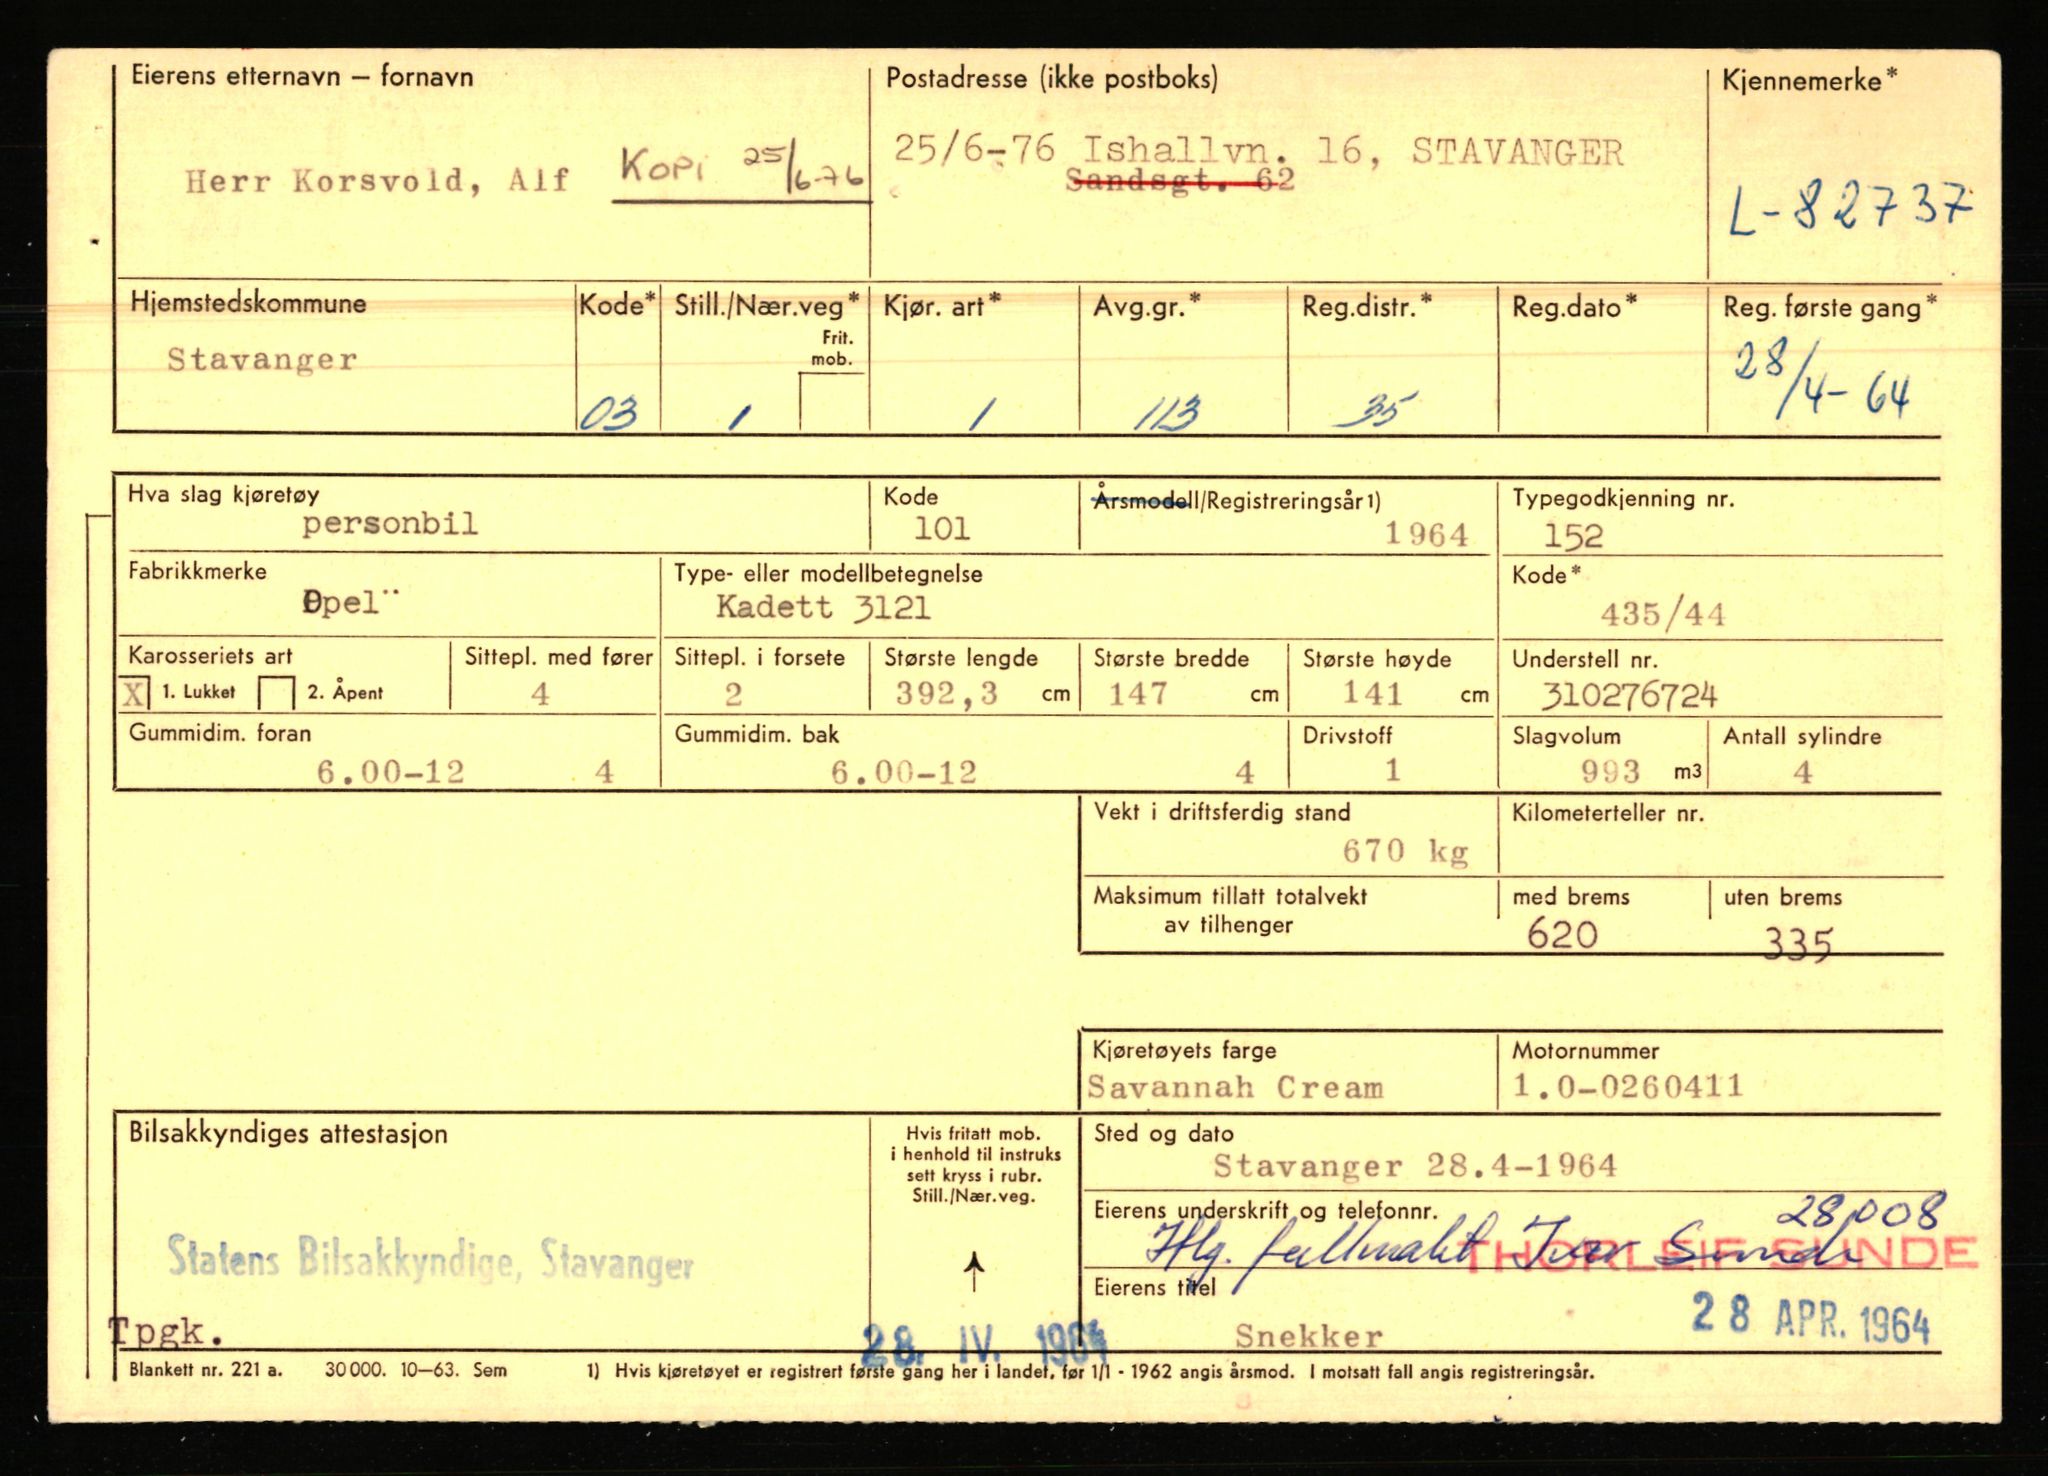Screen dimensions: 2048x1476
Task: Click the upward arrow under 'Still./Nær.veg.'
Action: coord(974,1272)
